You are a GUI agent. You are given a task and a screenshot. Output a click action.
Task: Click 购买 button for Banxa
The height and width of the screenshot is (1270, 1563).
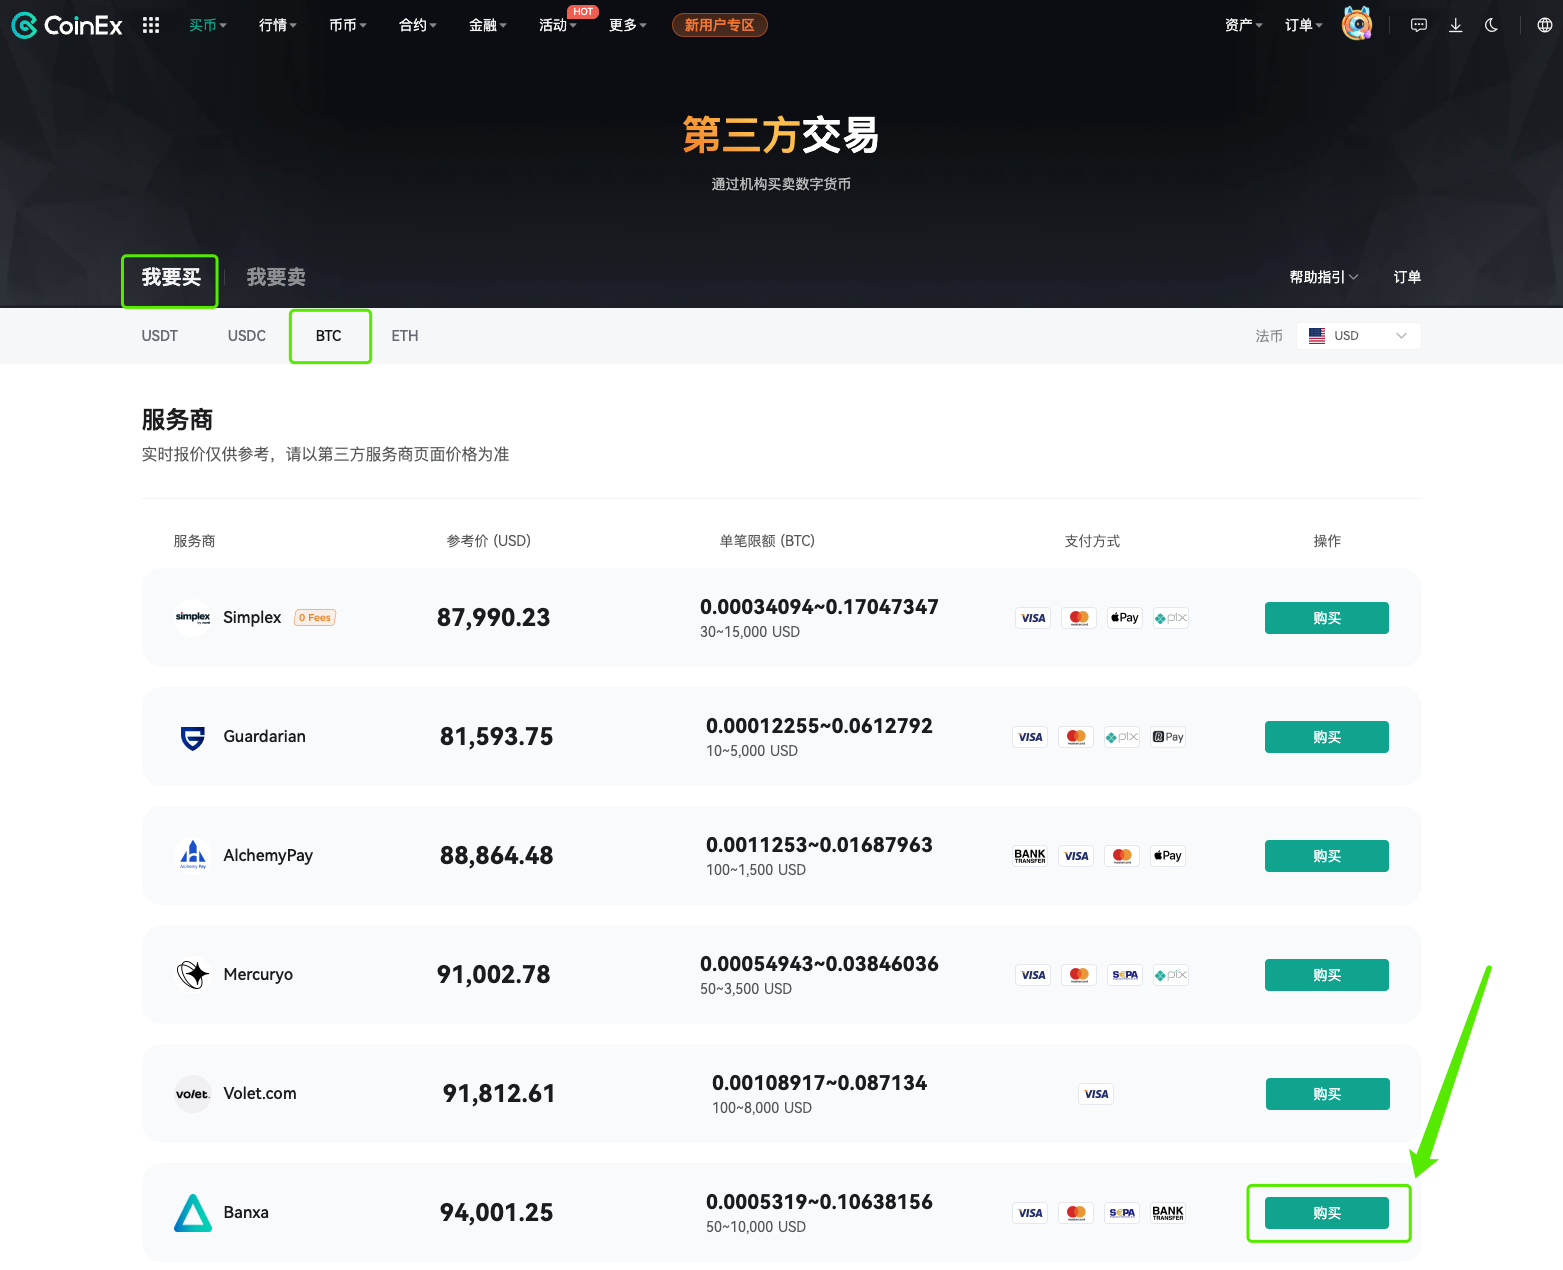tap(1327, 1213)
